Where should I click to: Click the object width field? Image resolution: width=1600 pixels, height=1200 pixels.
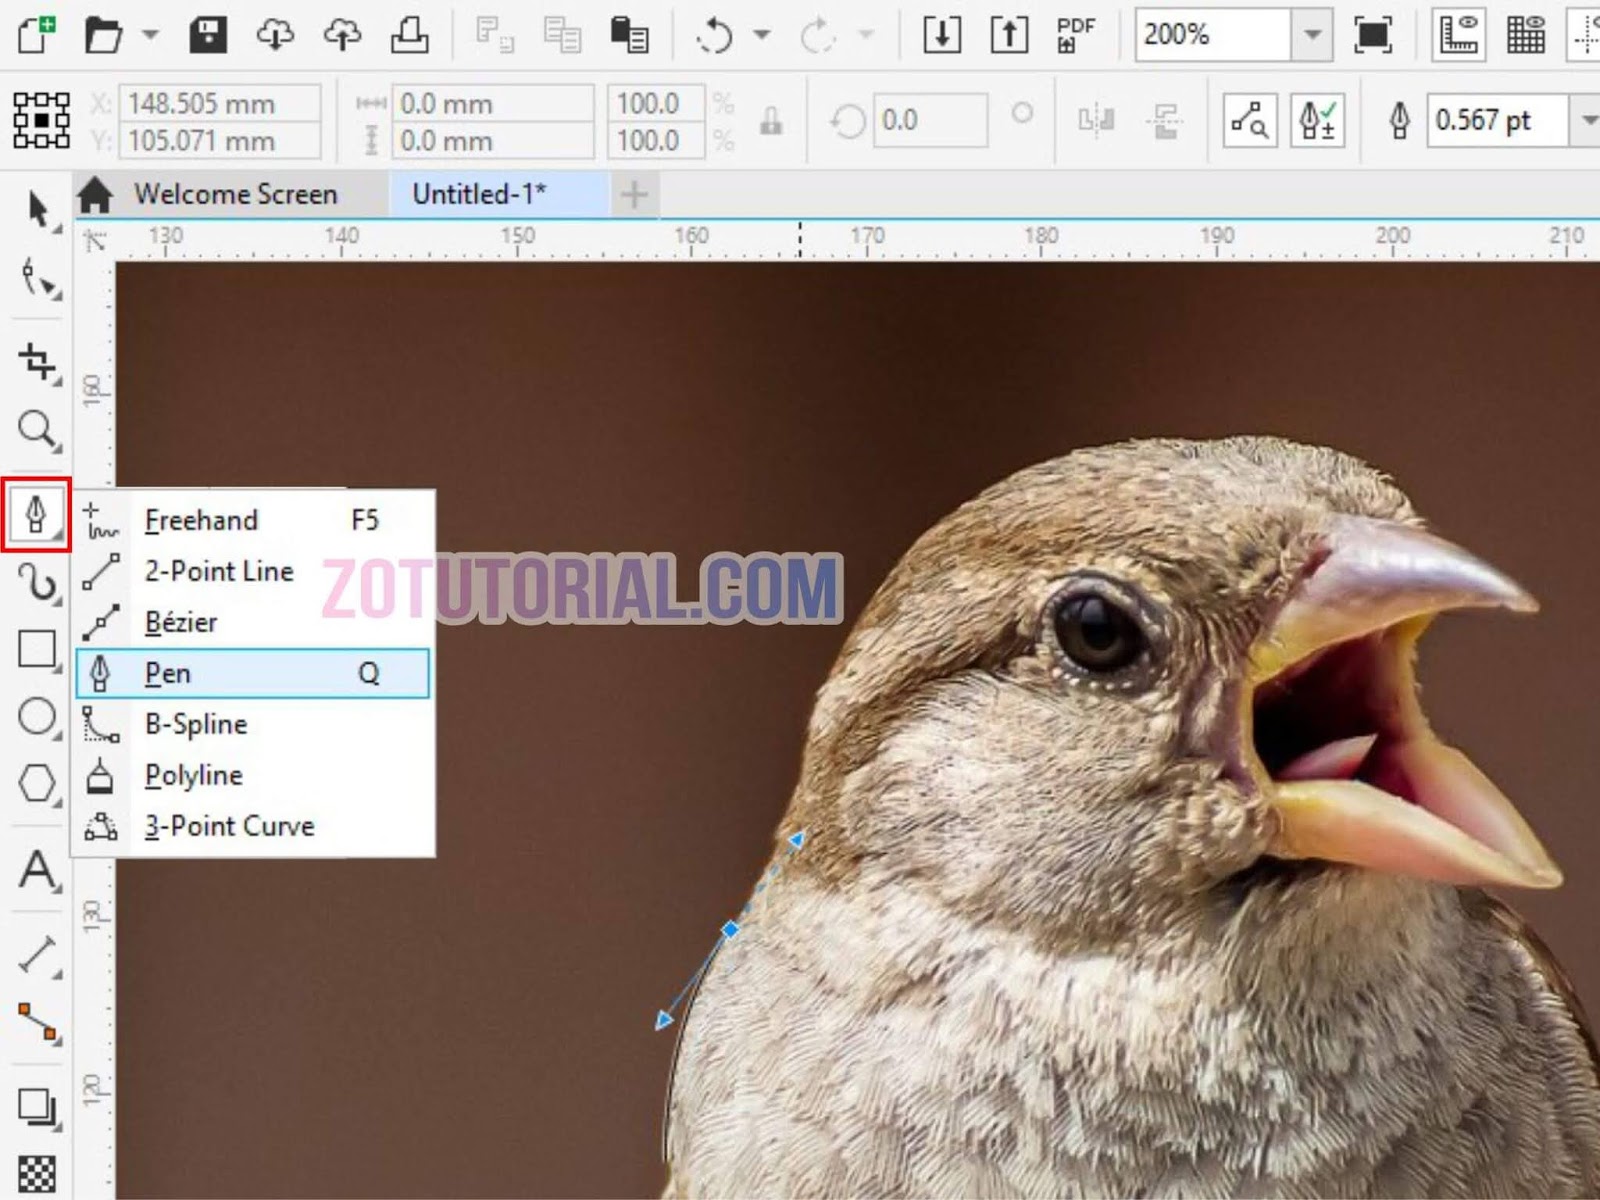[492, 104]
